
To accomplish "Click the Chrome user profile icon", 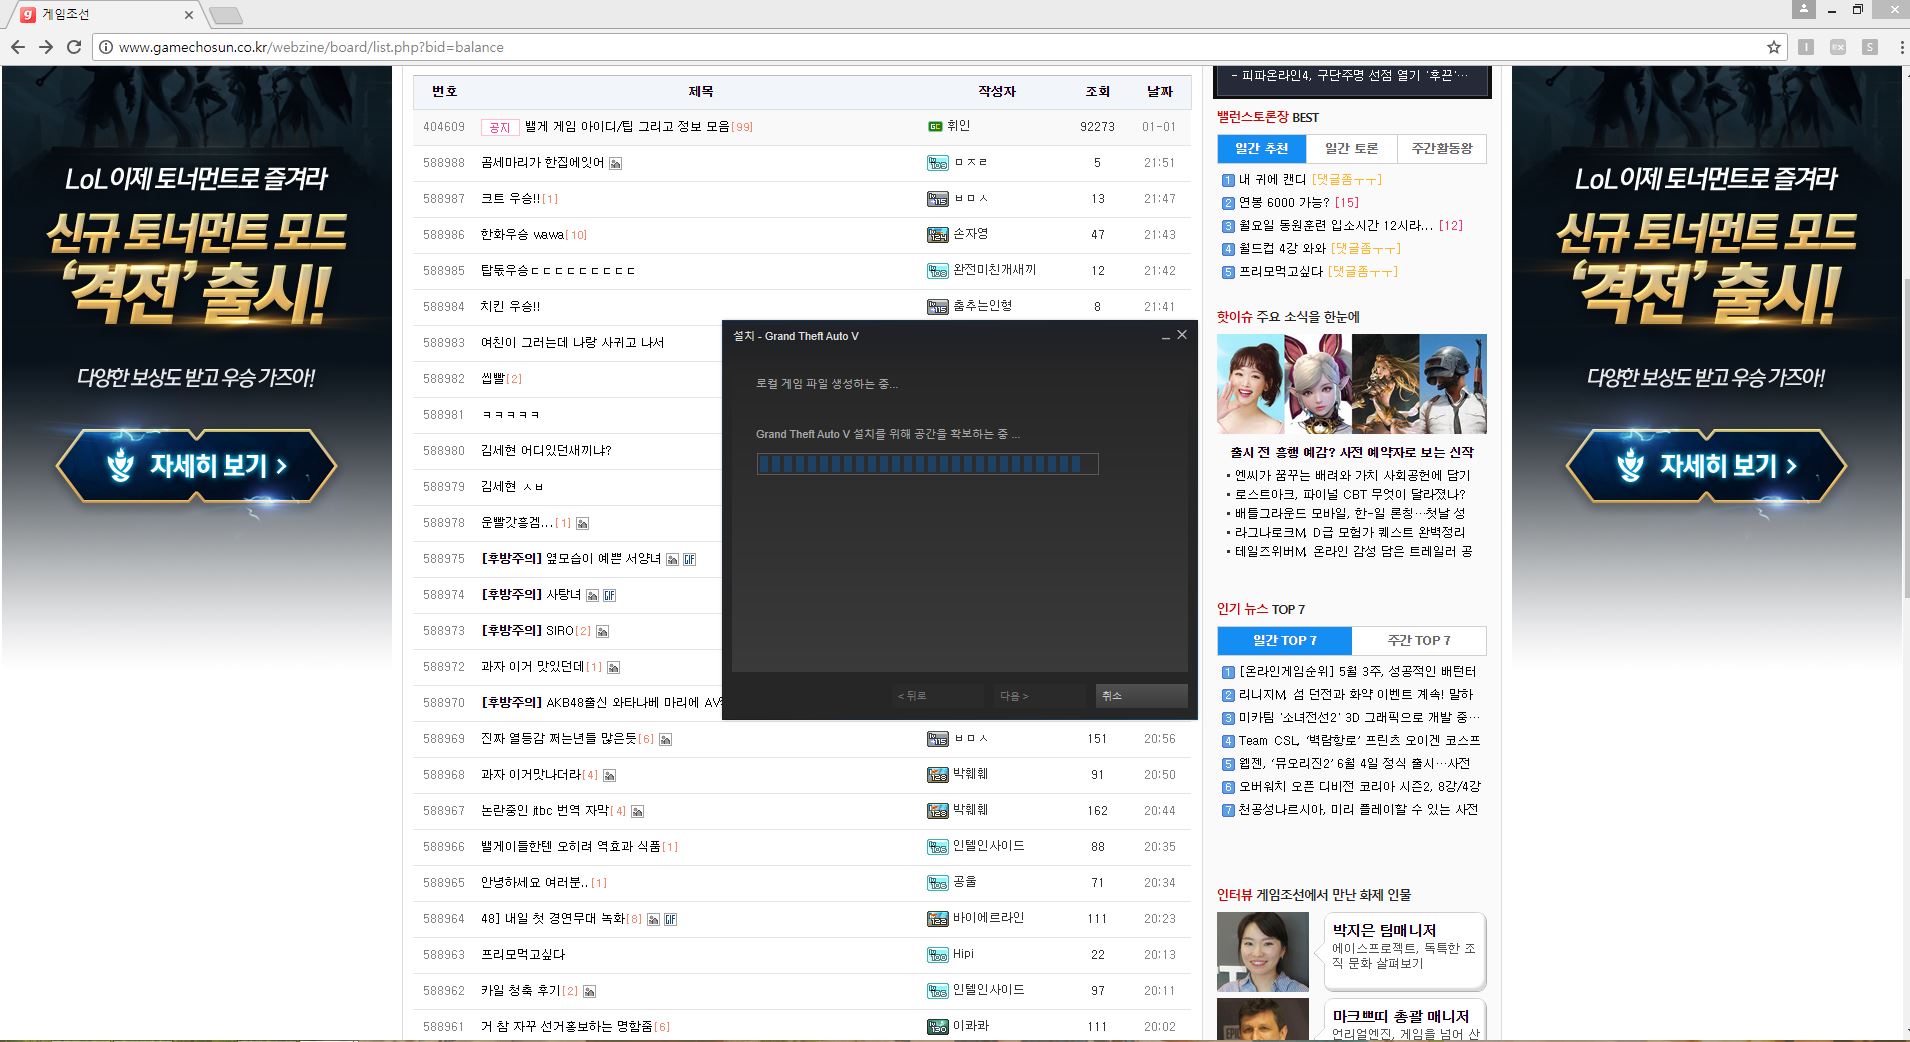I will coord(1803,10).
